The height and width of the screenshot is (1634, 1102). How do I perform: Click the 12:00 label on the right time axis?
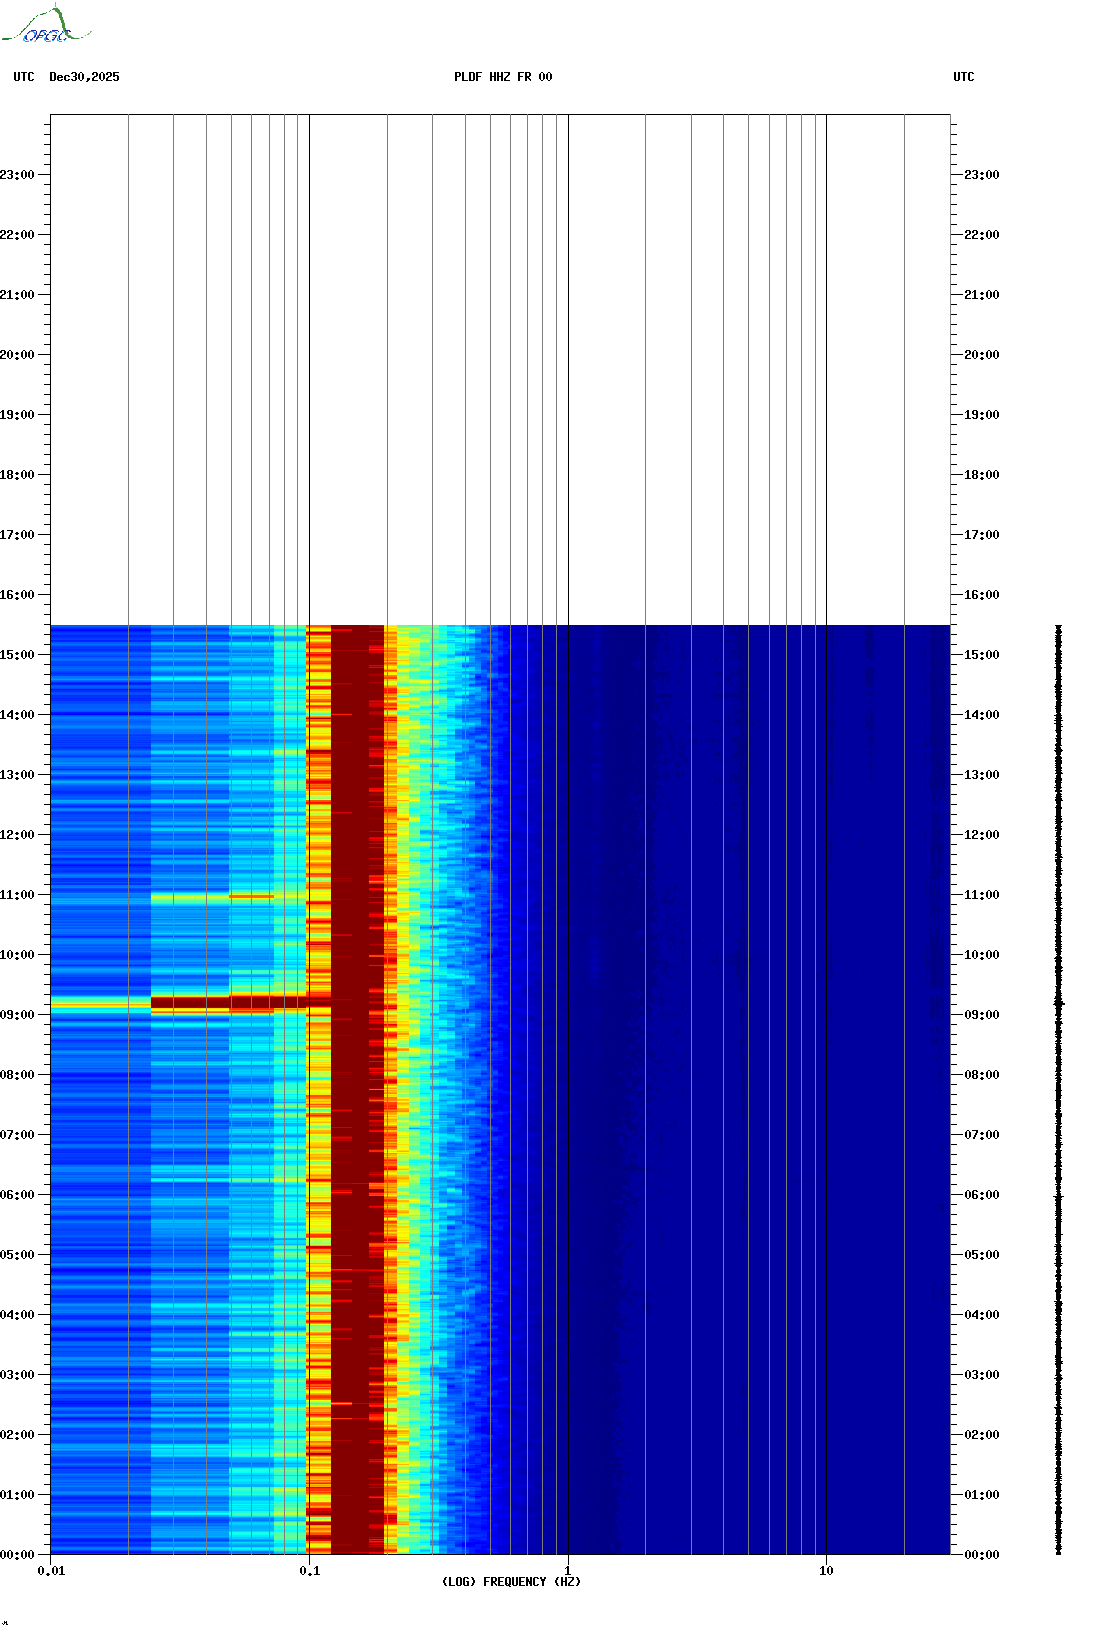982,835
